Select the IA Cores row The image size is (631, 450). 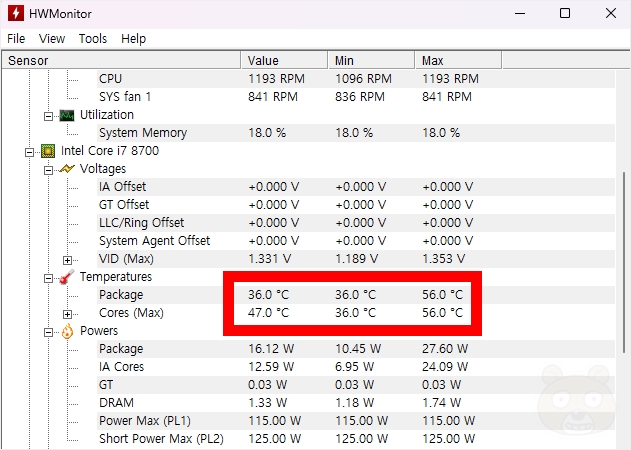(x=356, y=367)
